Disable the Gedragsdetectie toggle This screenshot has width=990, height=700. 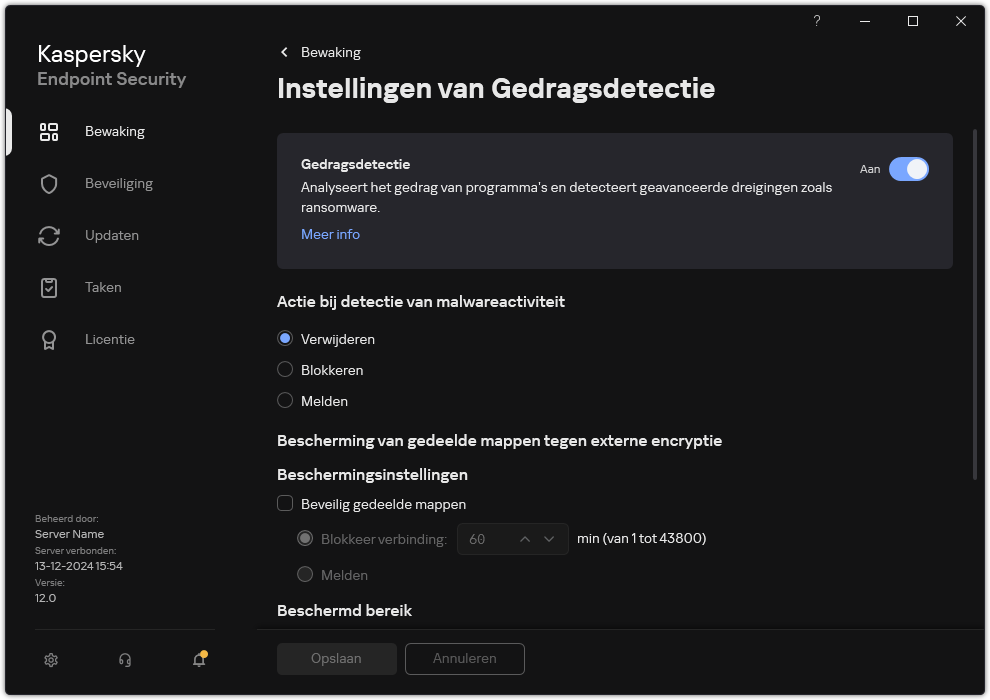point(910,169)
